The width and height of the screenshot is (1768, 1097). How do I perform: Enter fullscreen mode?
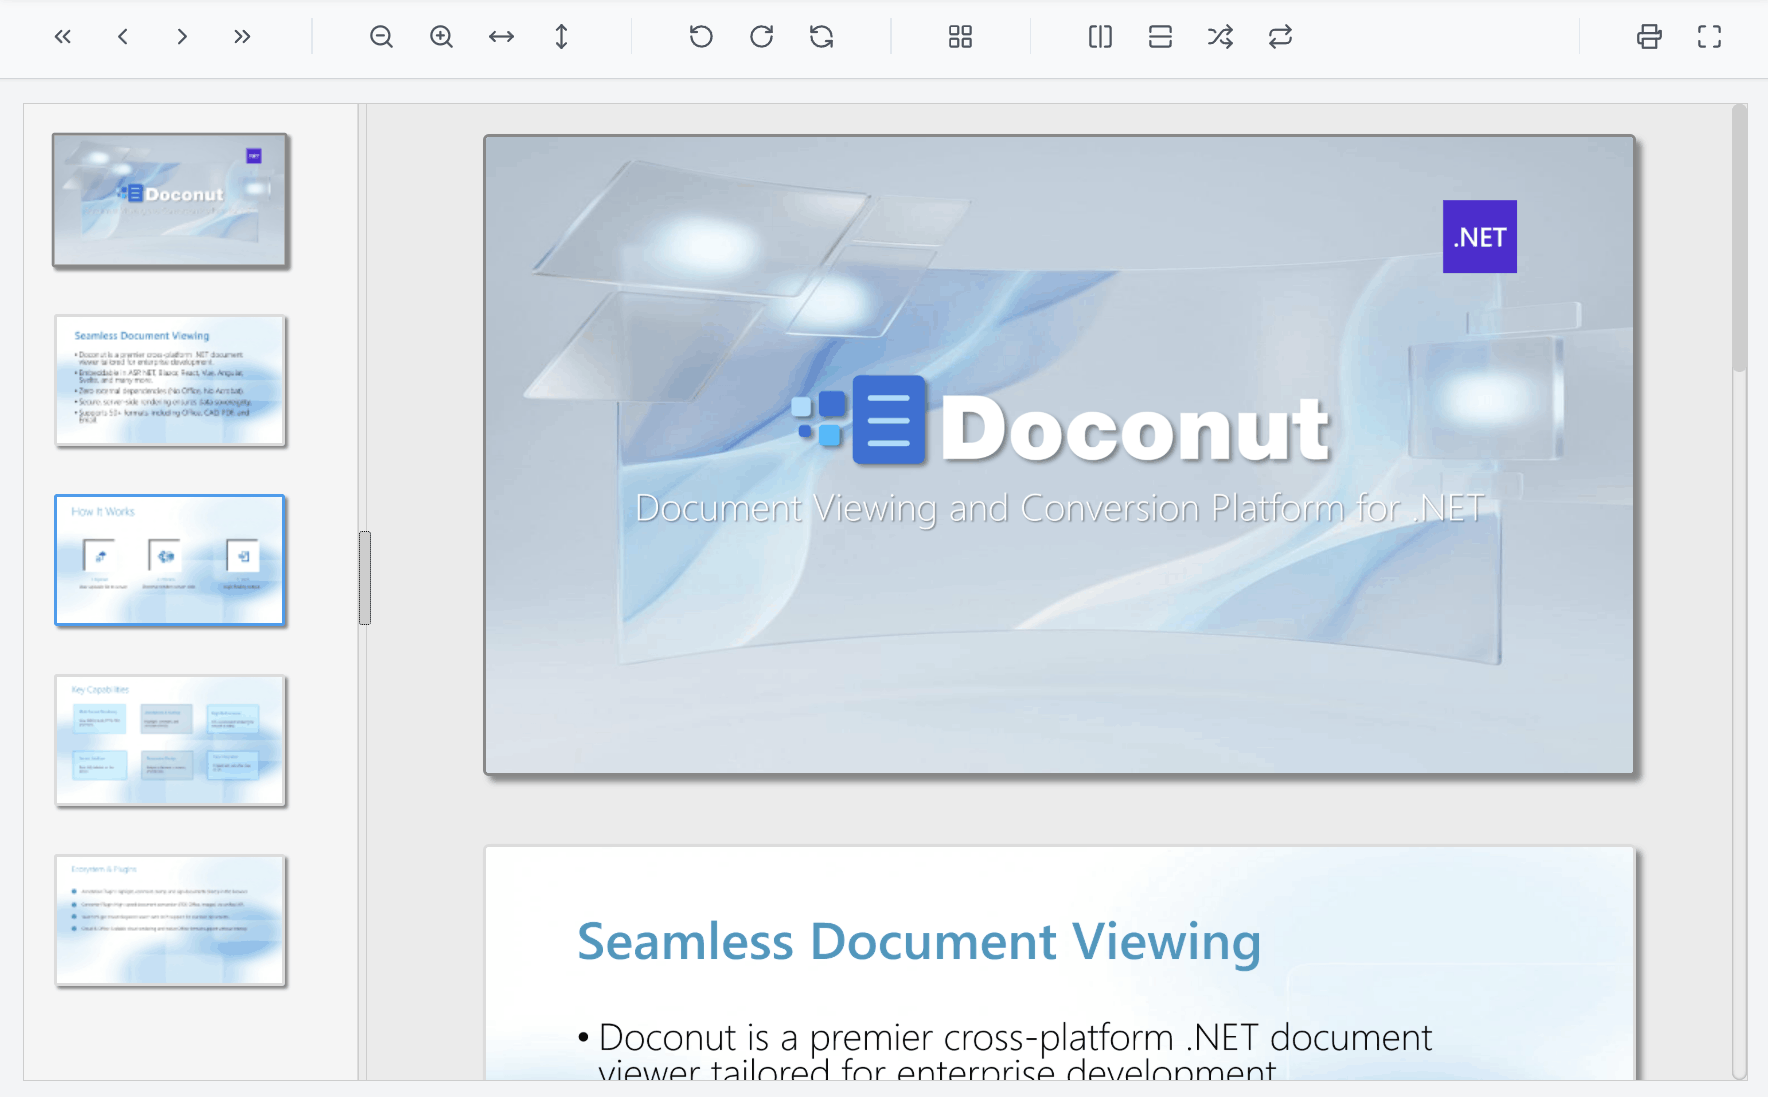click(x=1709, y=36)
